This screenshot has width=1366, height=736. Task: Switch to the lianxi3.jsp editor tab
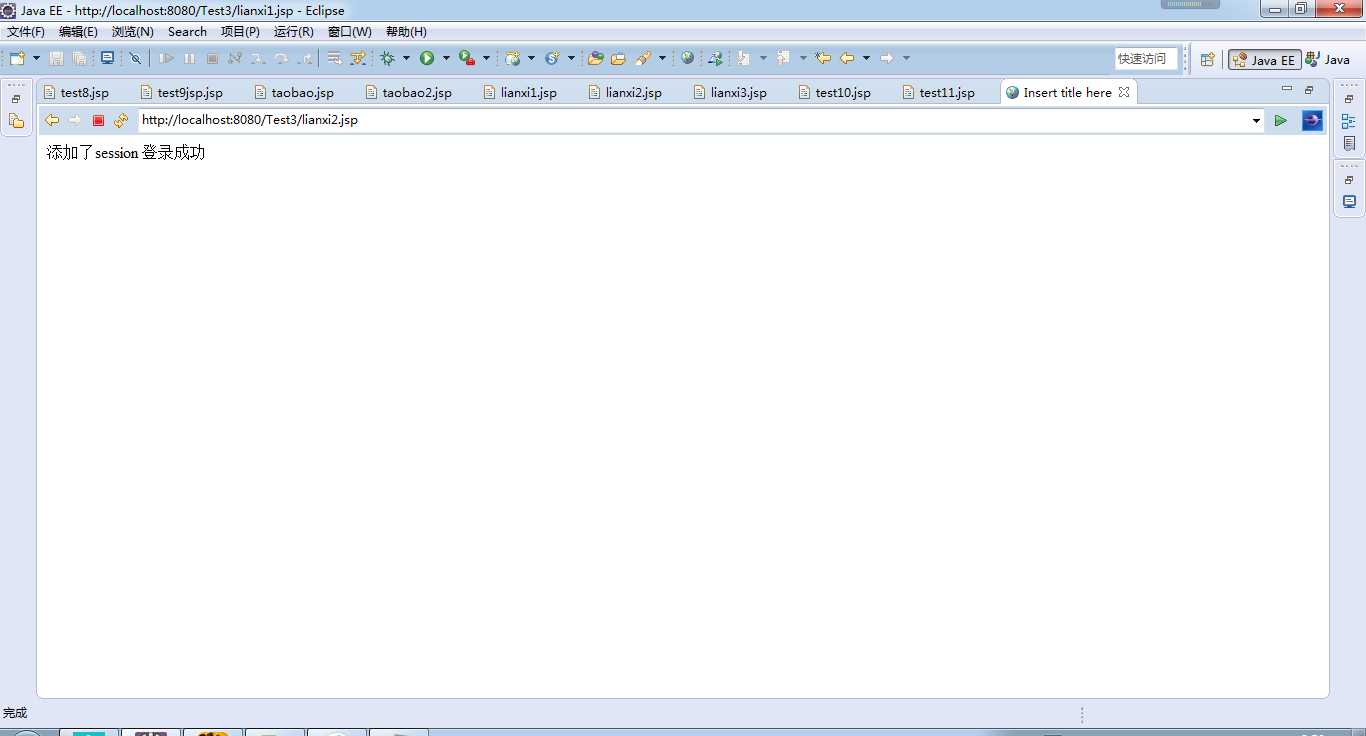(x=730, y=92)
